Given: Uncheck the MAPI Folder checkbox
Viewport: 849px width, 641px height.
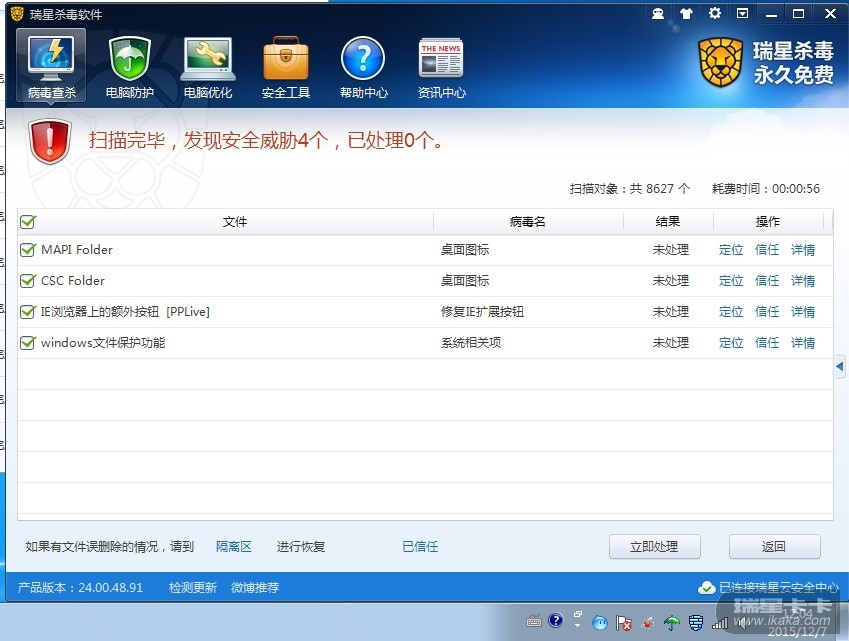Looking at the screenshot, I should 28,250.
